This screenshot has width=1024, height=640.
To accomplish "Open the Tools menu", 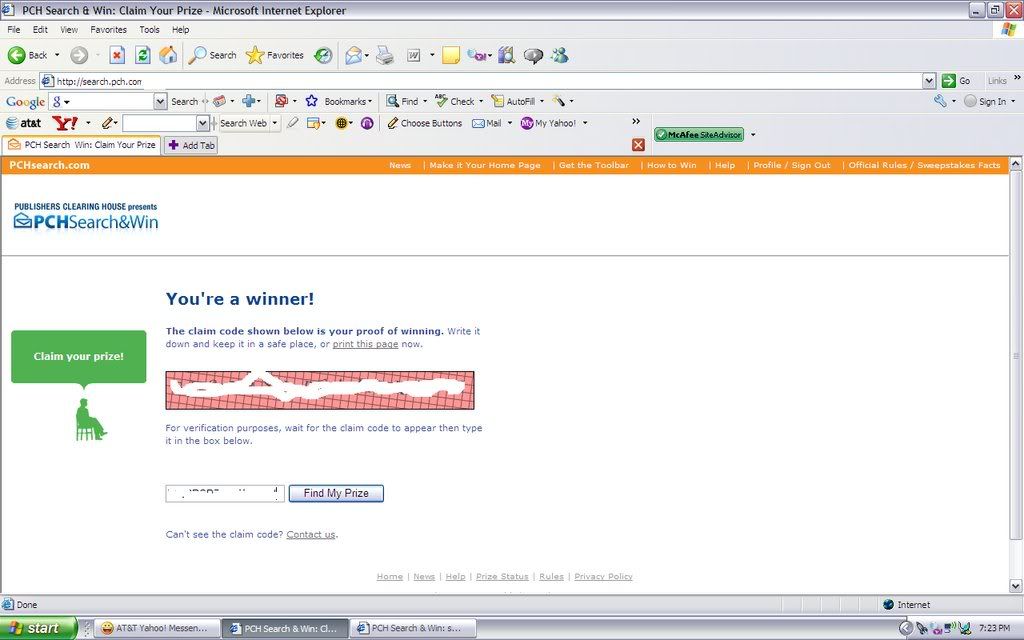I will click(149, 30).
